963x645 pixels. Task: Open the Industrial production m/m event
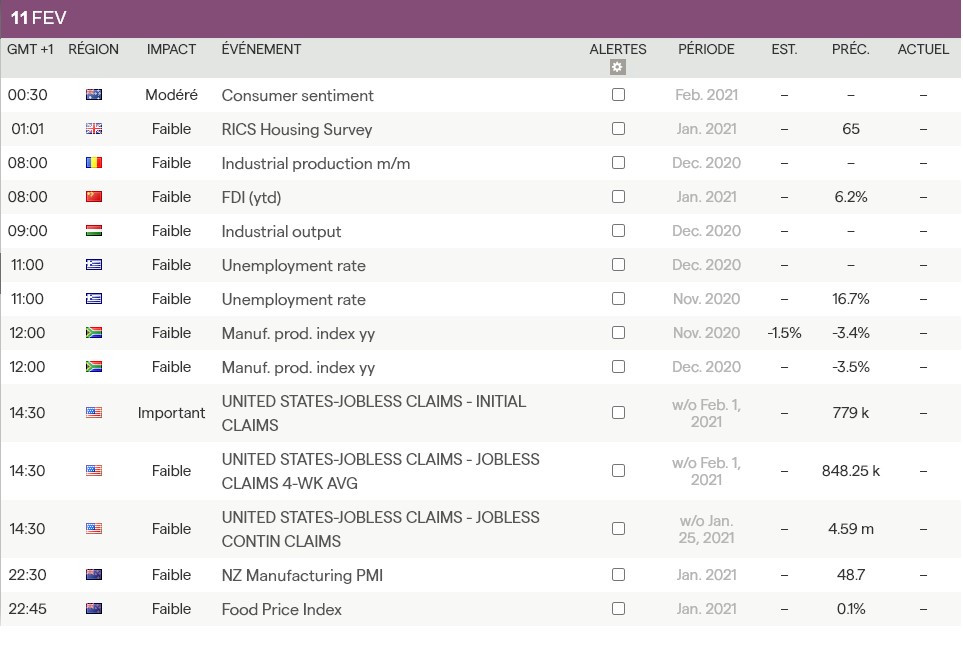pos(316,163)
